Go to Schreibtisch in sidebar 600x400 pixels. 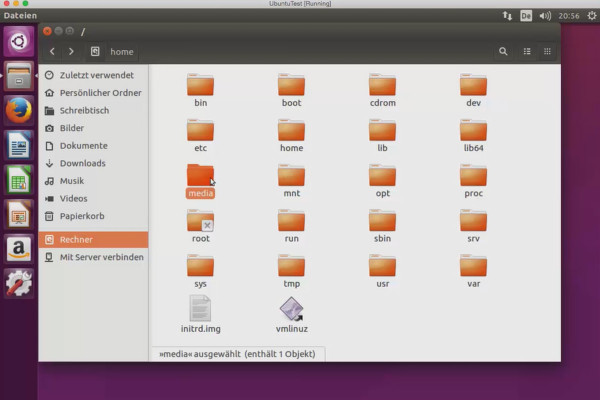tap(93, 110)
